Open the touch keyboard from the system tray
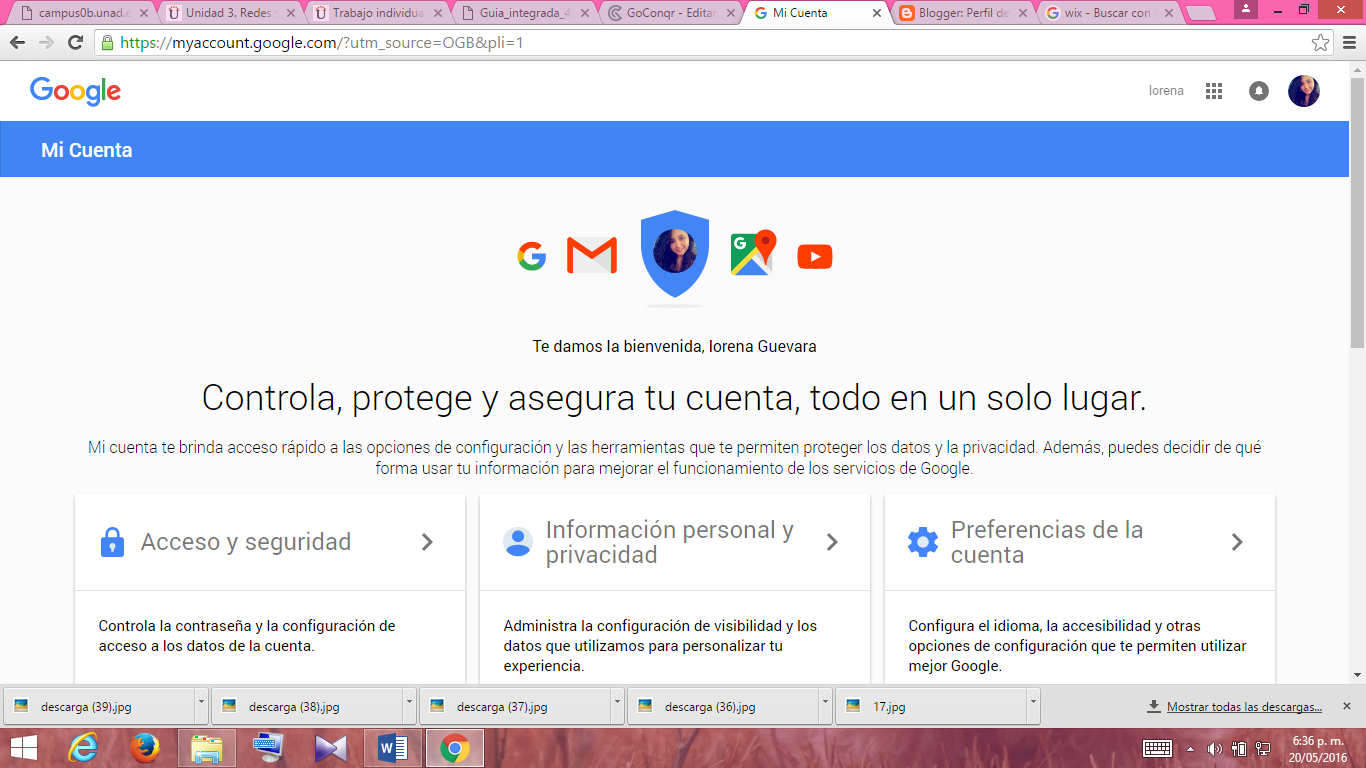 [1158, 748]
